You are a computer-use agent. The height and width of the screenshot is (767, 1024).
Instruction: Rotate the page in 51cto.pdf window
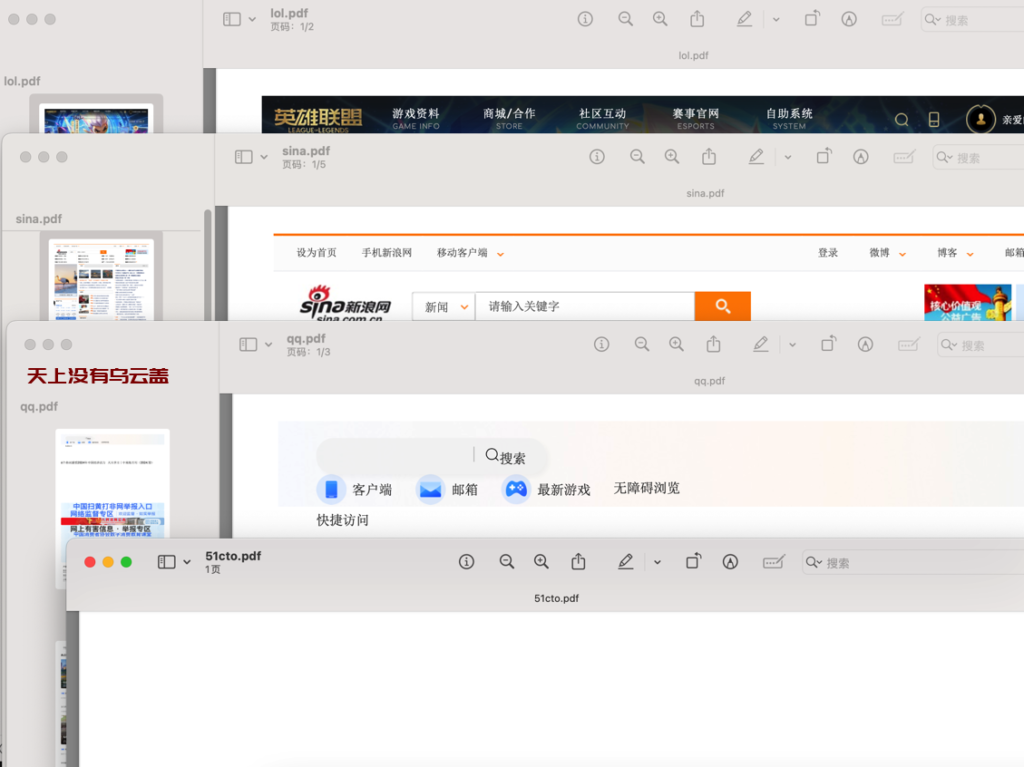694,561
